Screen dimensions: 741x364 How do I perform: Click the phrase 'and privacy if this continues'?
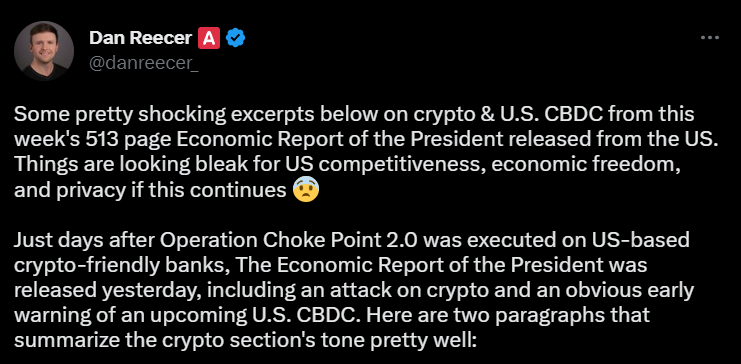(150, 190)
